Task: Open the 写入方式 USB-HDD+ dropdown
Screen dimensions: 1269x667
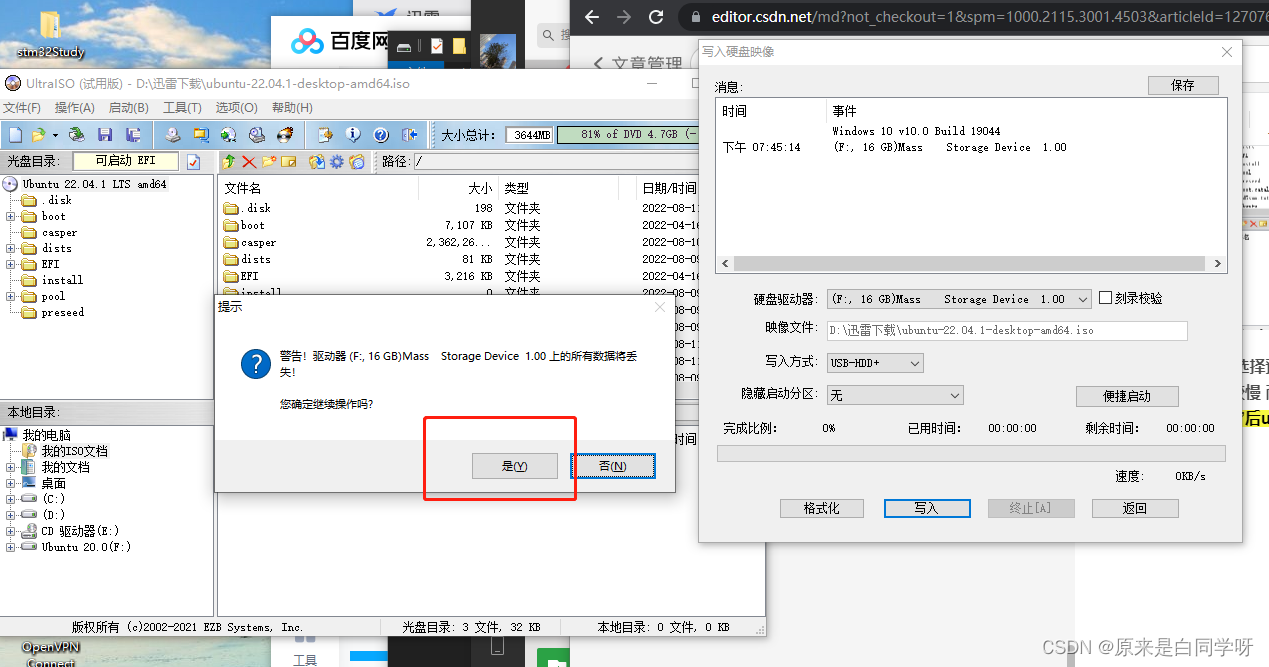Action: [915, 363]
